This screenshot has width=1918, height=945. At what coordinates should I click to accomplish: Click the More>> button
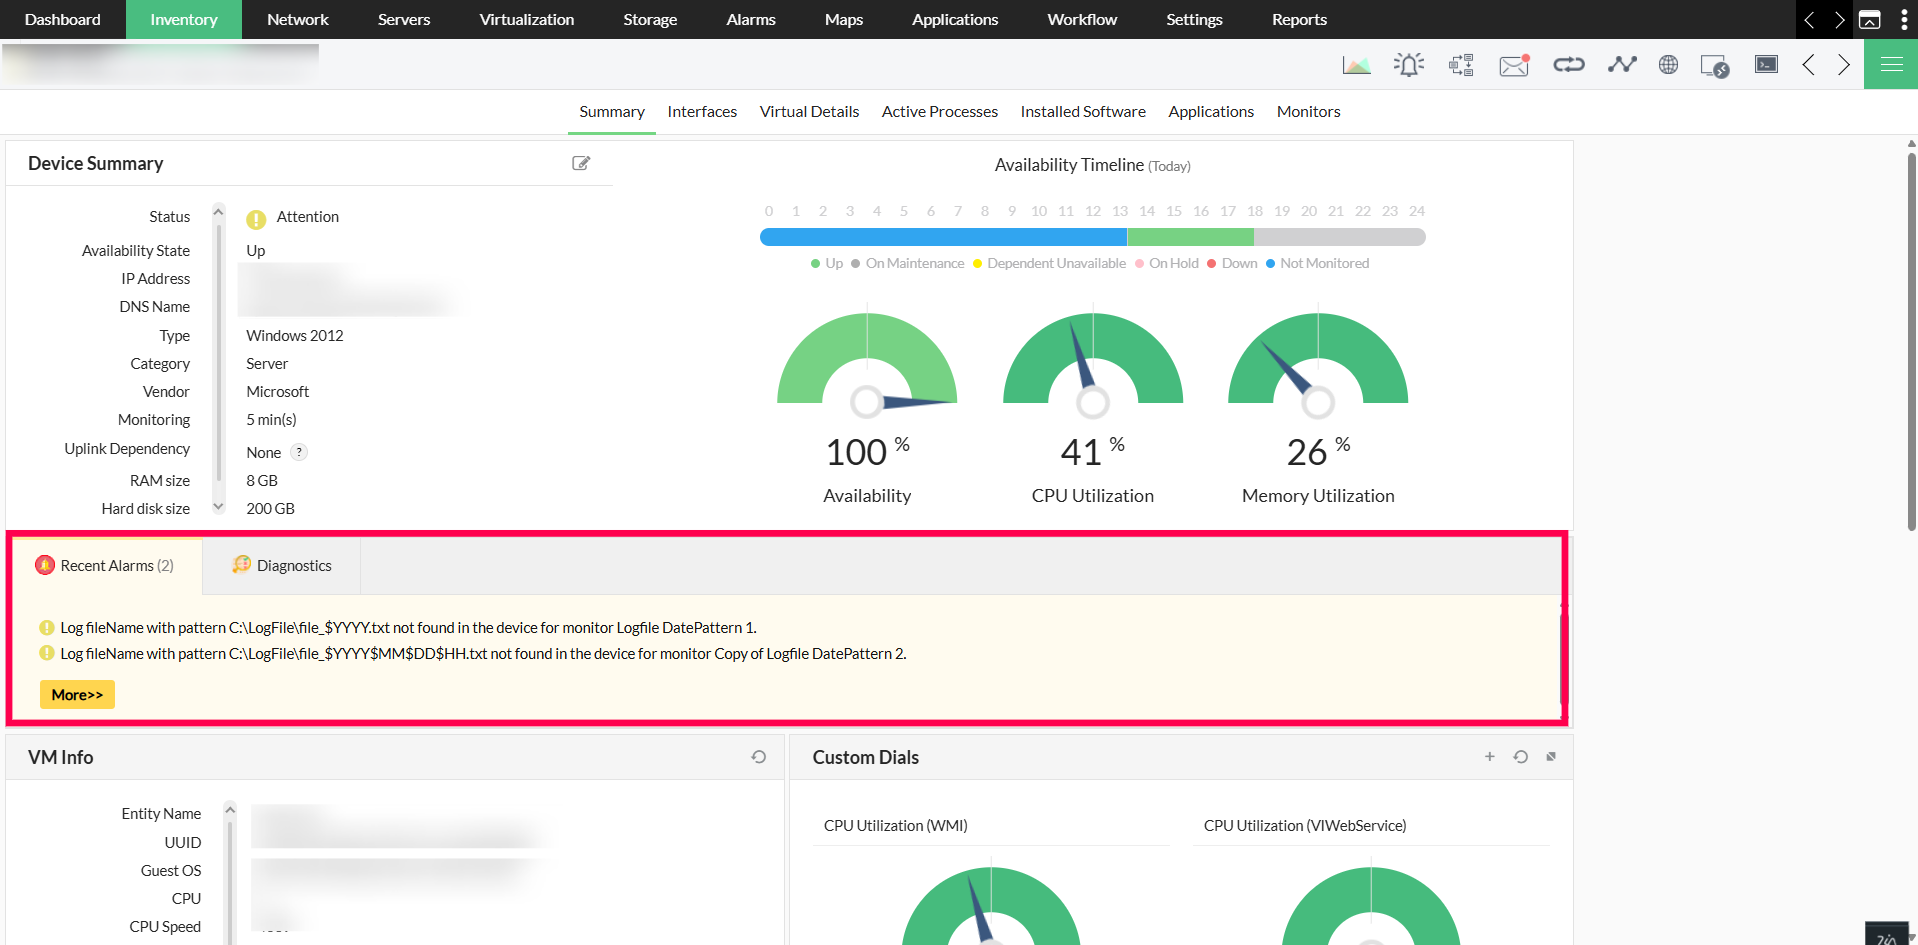(77, 694)
